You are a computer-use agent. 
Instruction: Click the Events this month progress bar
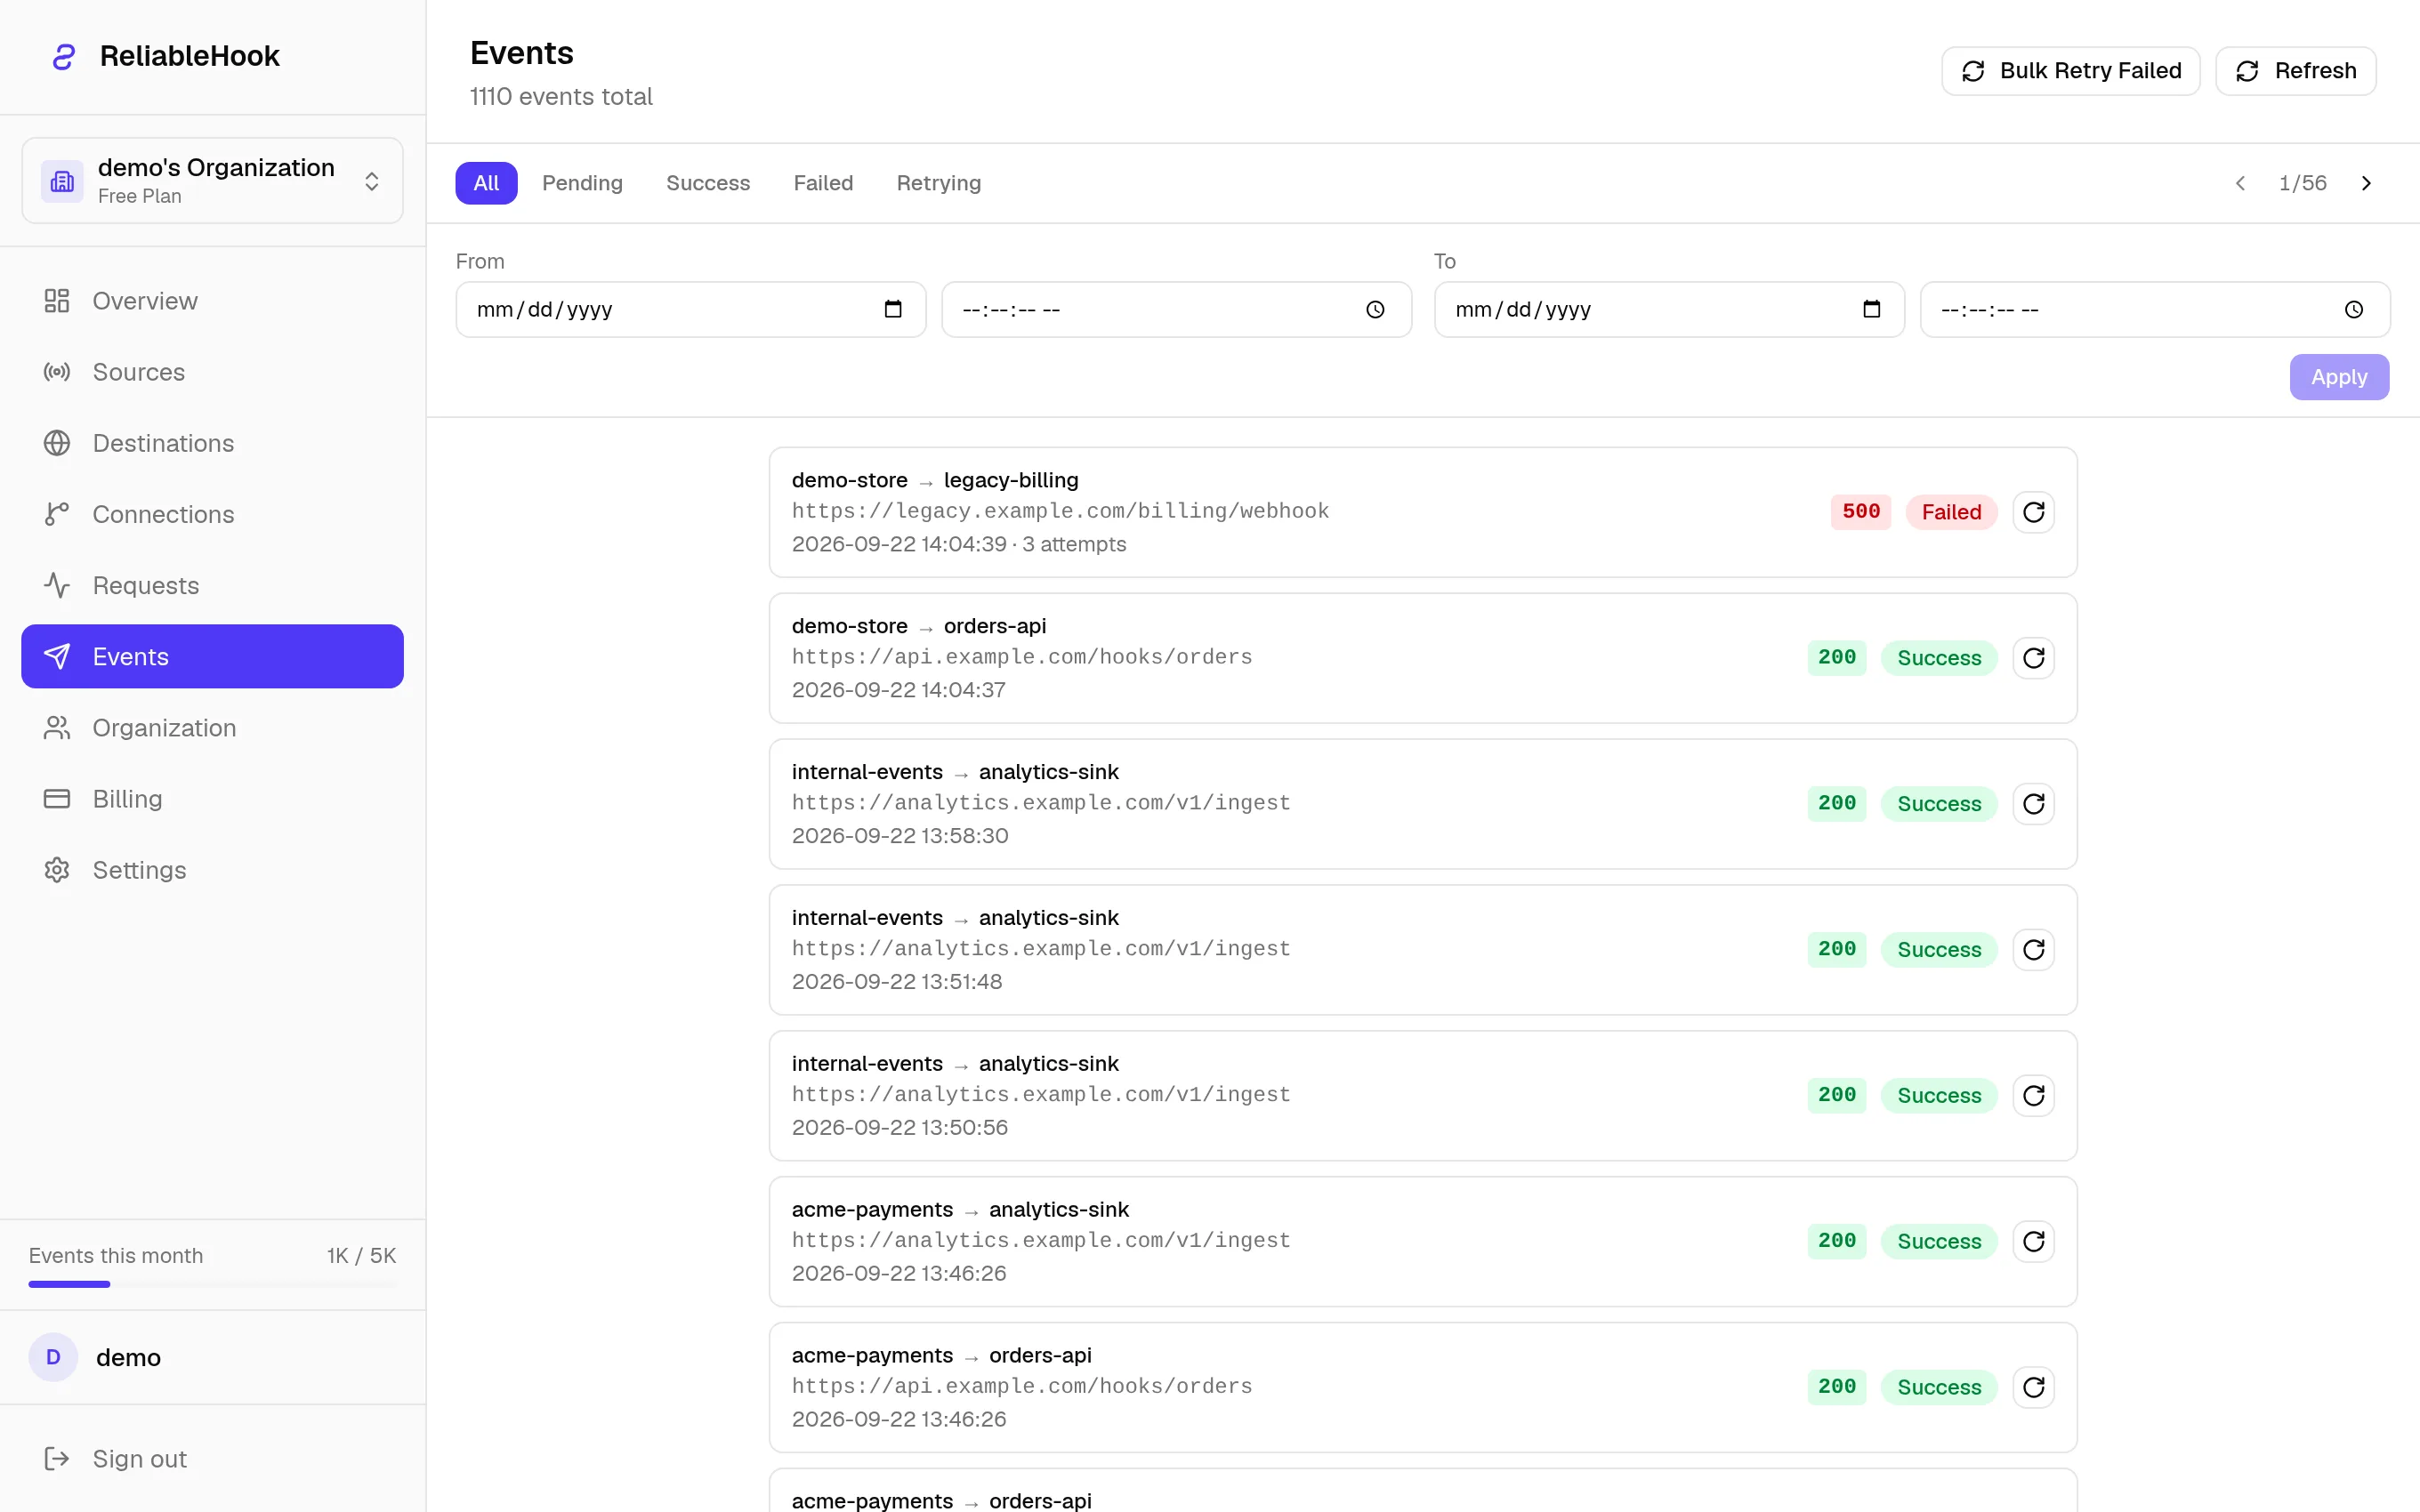(212, 1284)
